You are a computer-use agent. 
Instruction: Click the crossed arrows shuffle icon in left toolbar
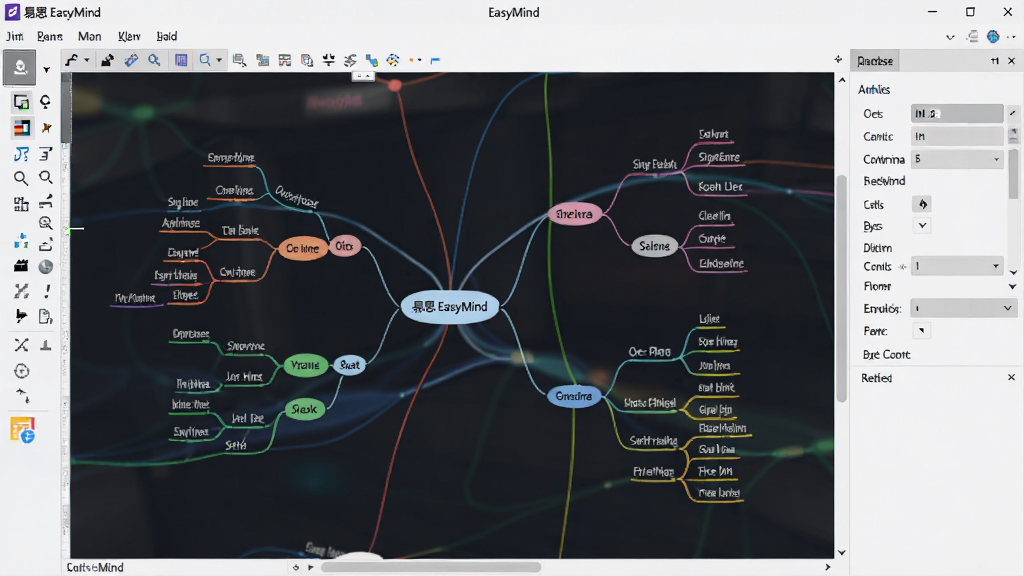21,345
